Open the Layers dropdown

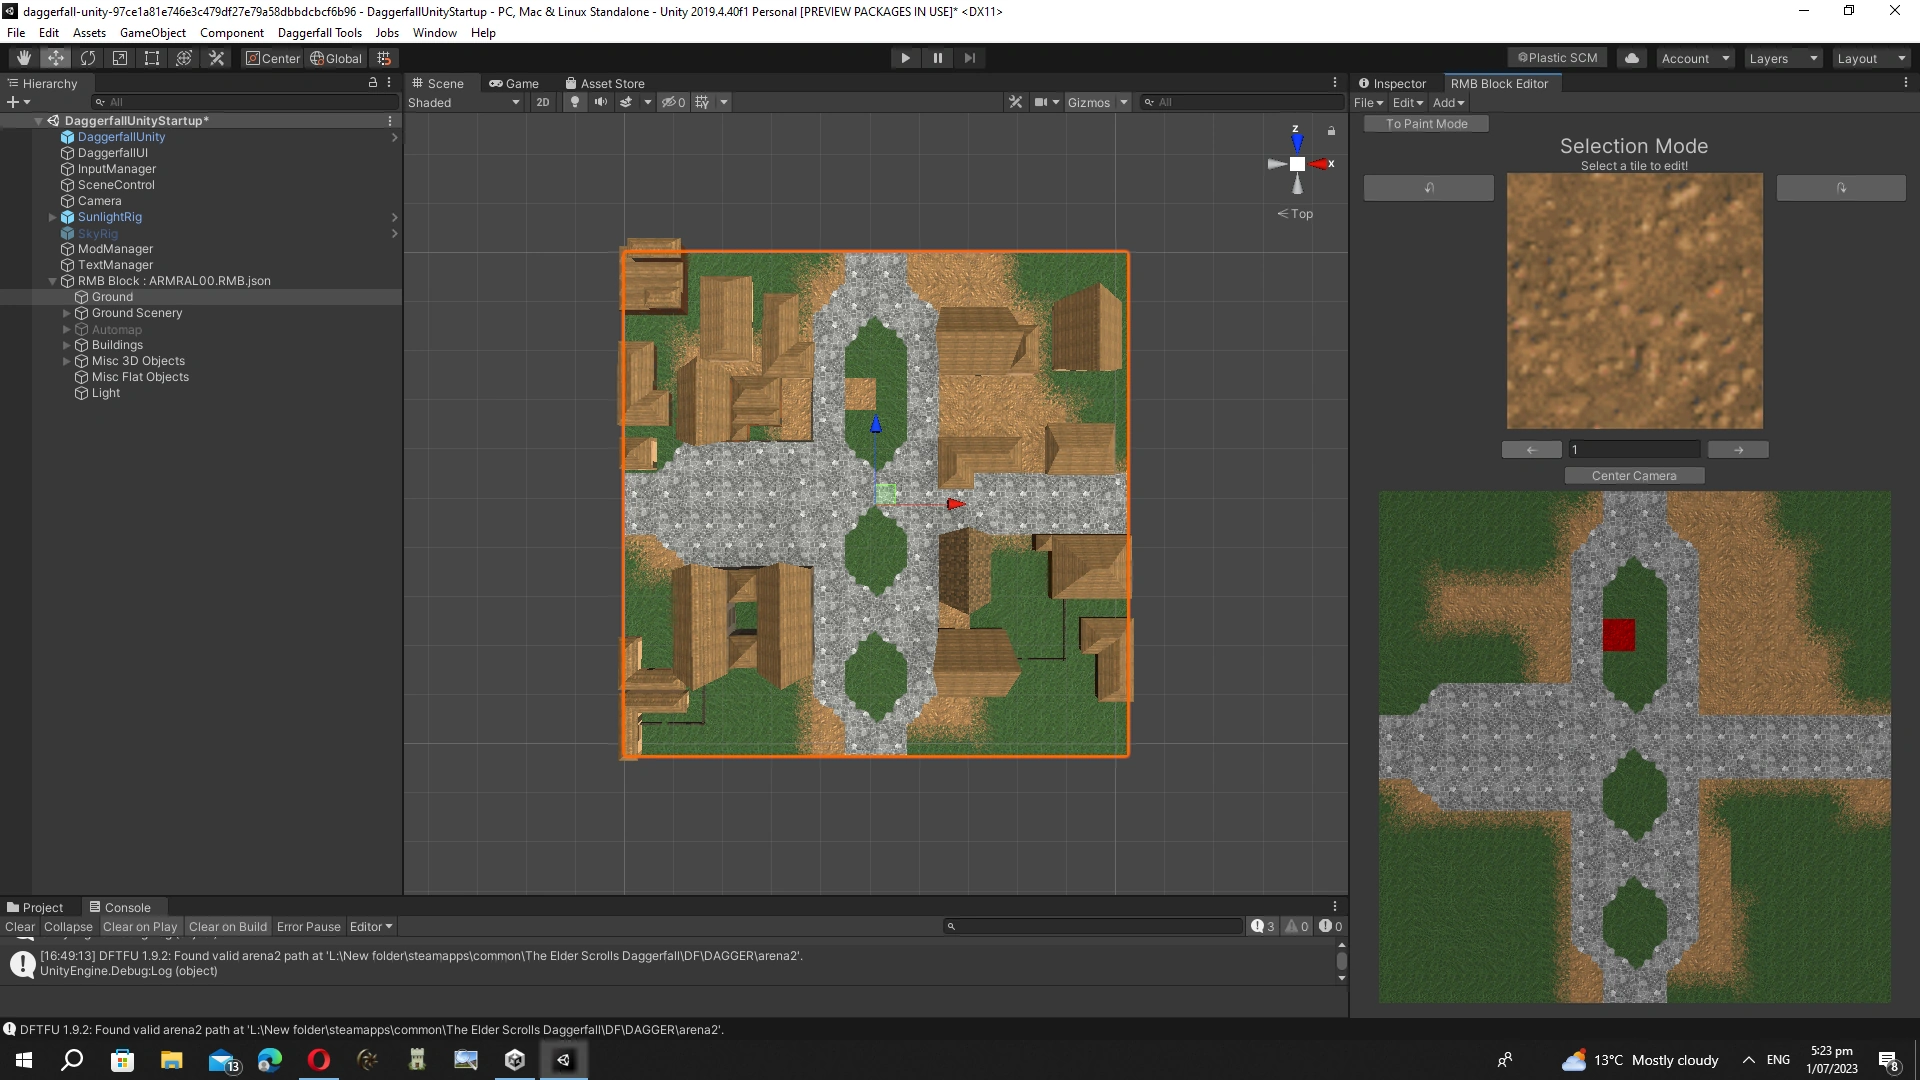(x=1782, y=58)
